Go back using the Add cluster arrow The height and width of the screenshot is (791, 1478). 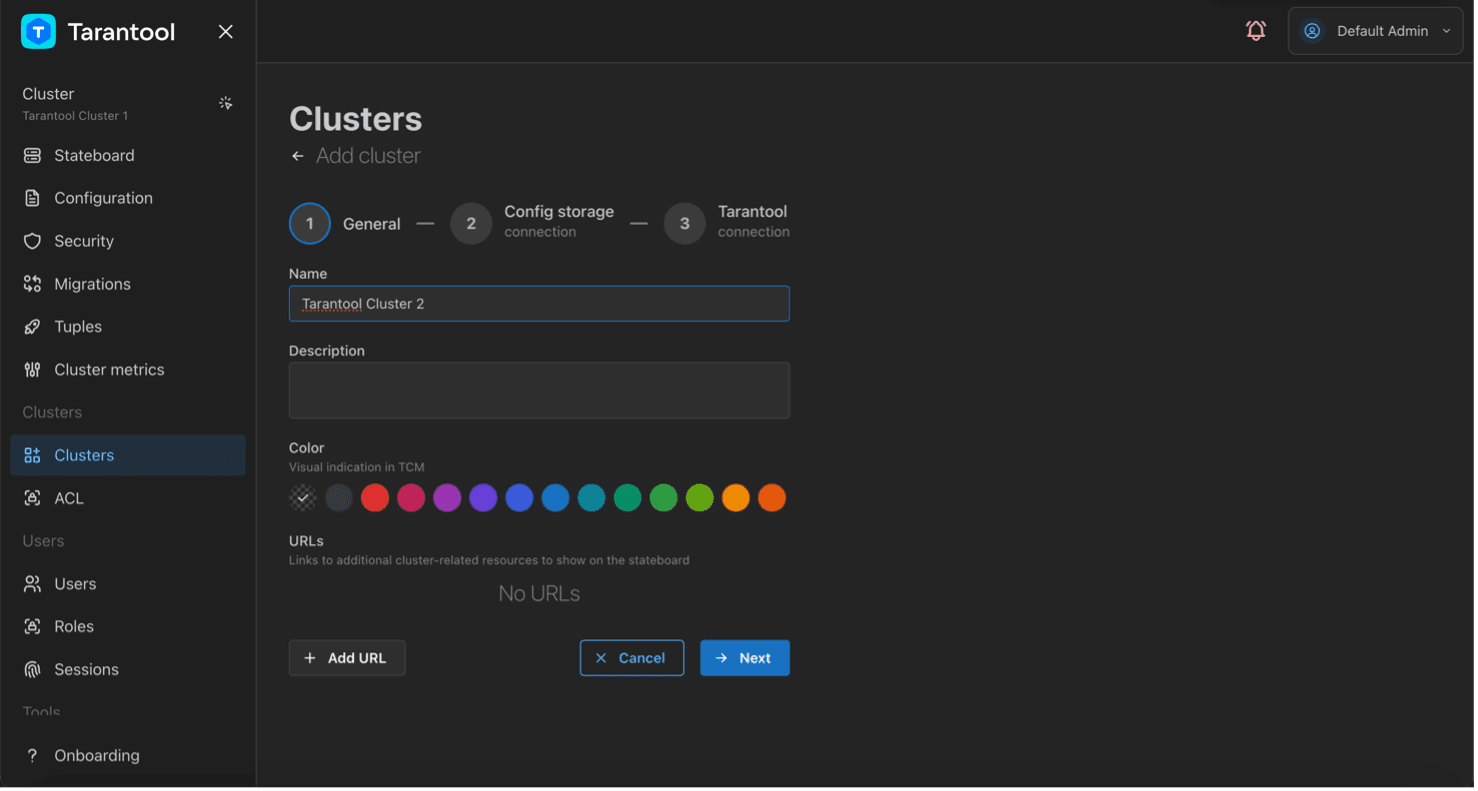pos(297,157)
